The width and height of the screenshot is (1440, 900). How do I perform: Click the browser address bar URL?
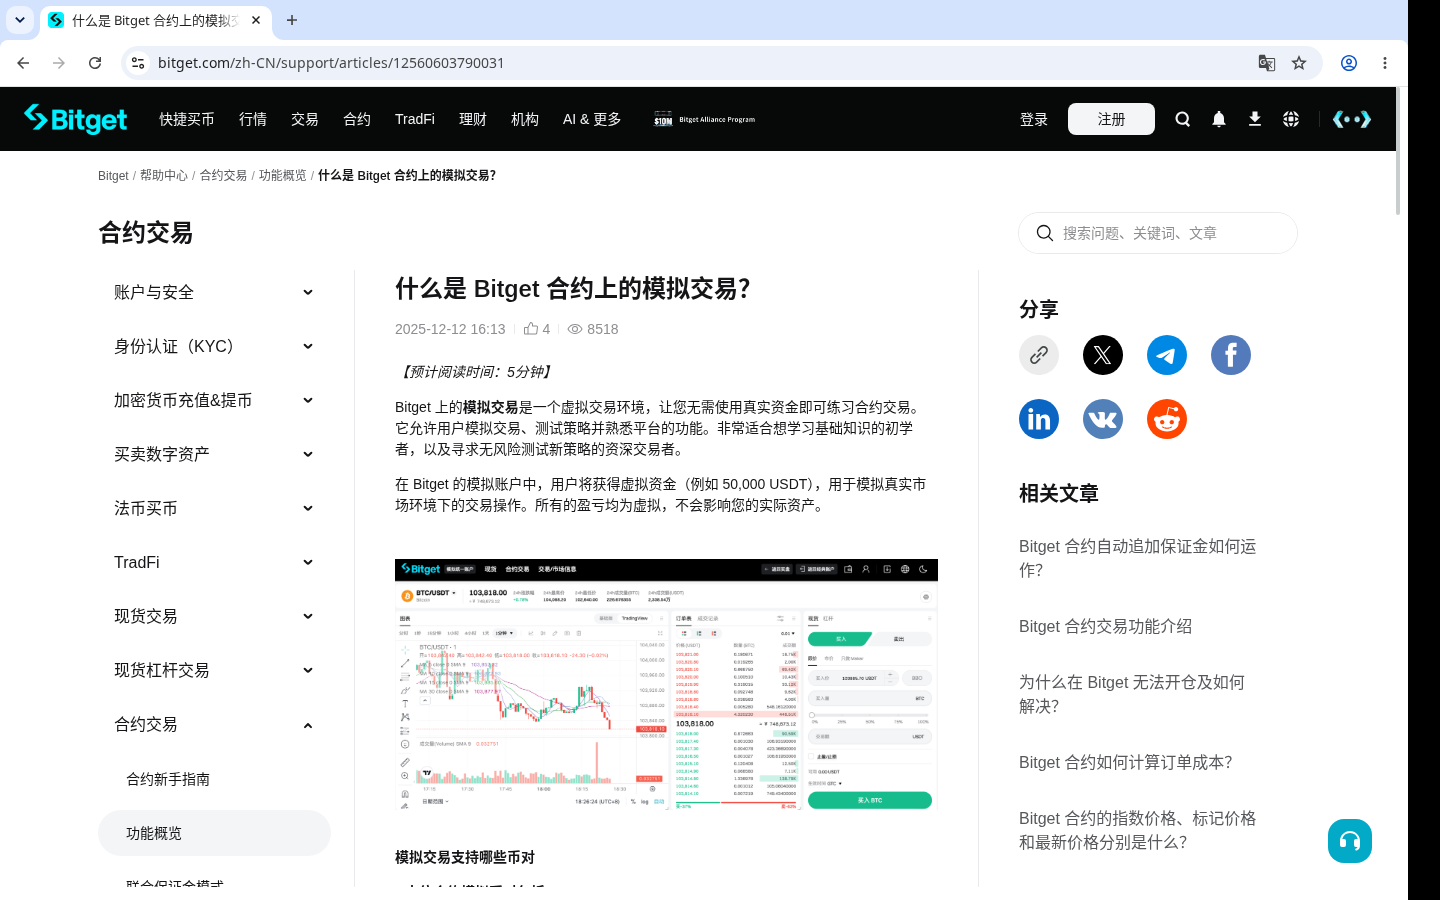point(331,63)
